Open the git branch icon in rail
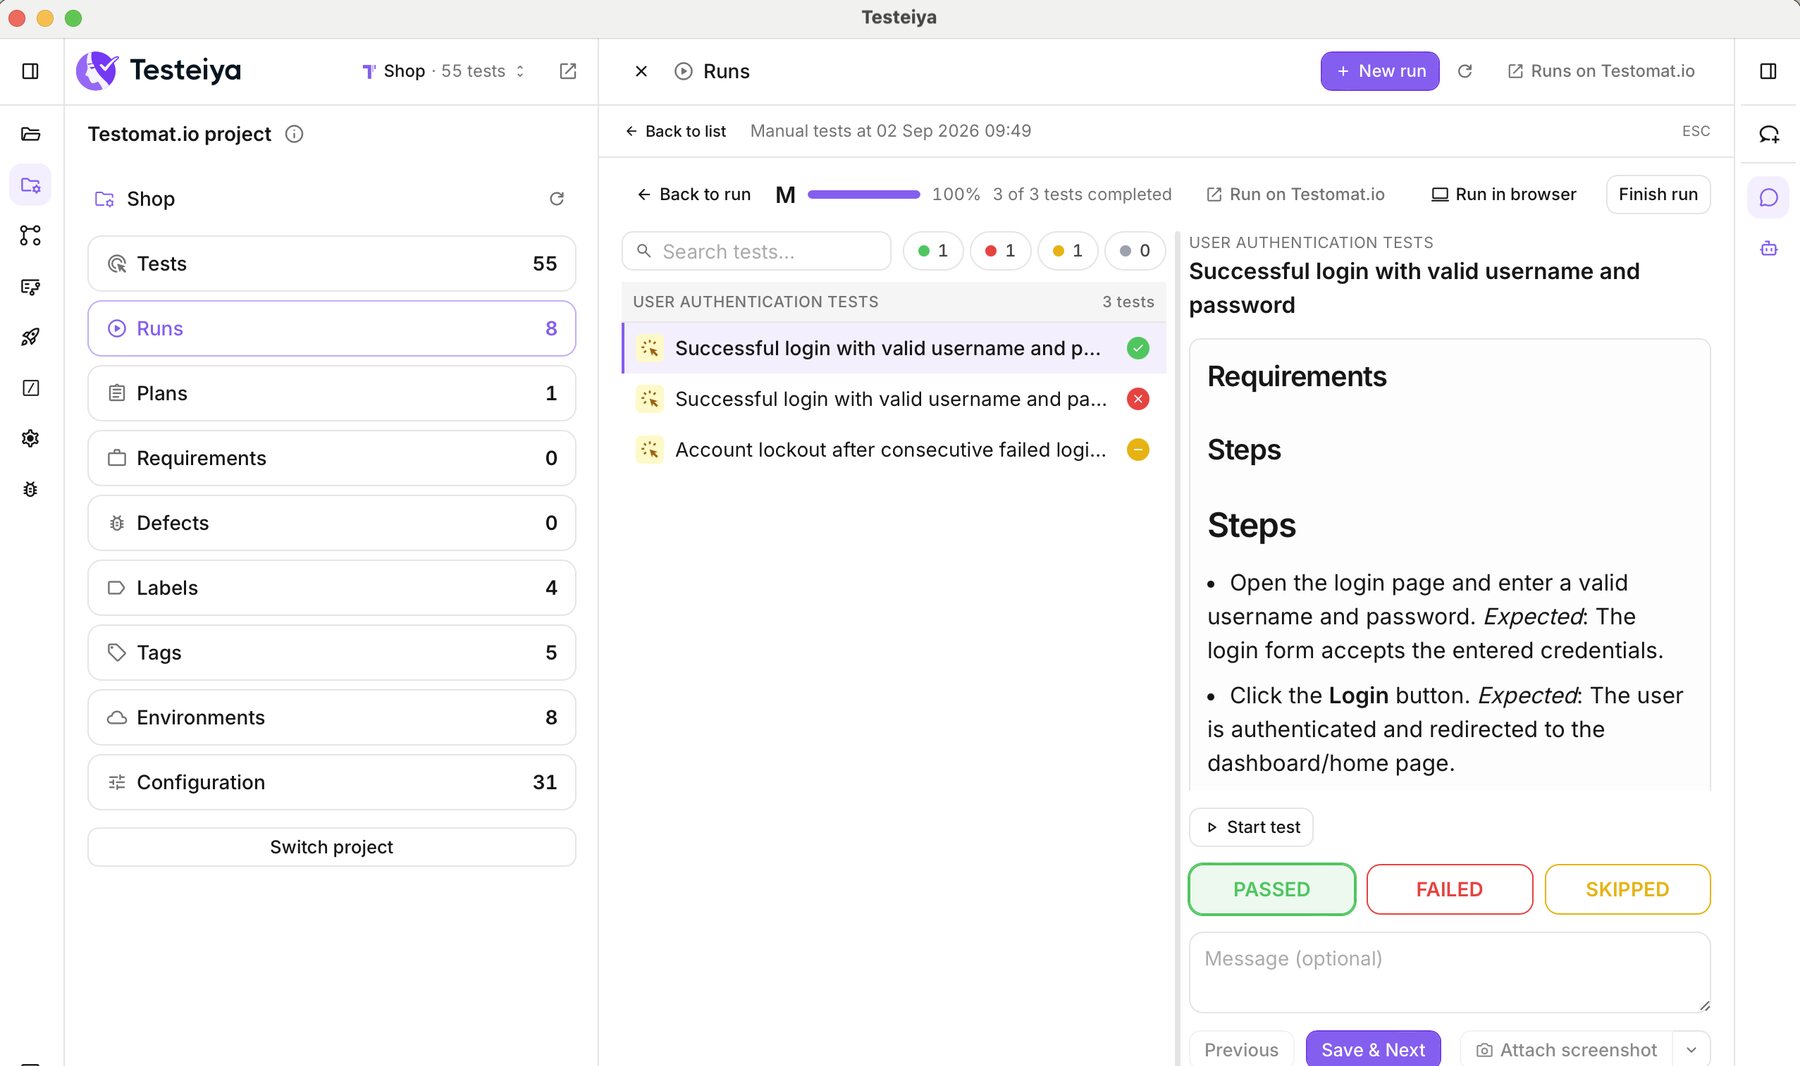The width and height of the screenshot is (1800, 1066). click(x=30, y=236)
